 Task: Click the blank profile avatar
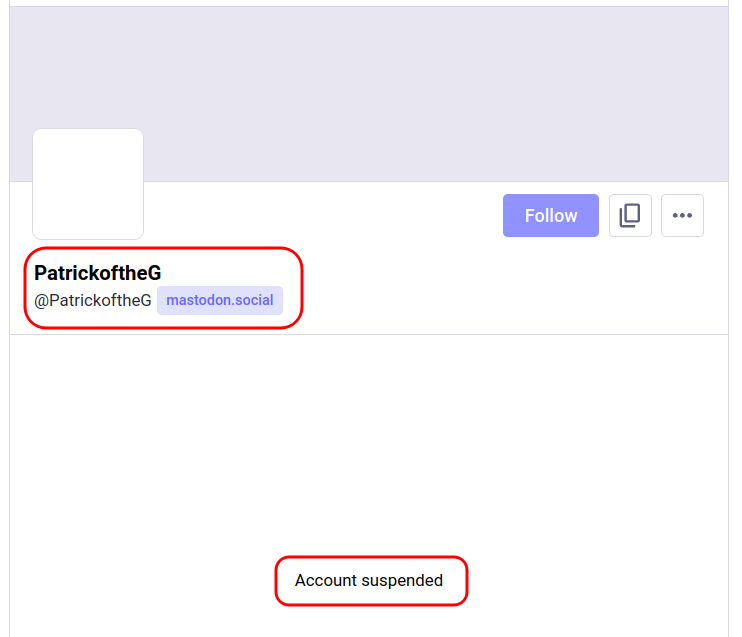click(x=88, y=184)
